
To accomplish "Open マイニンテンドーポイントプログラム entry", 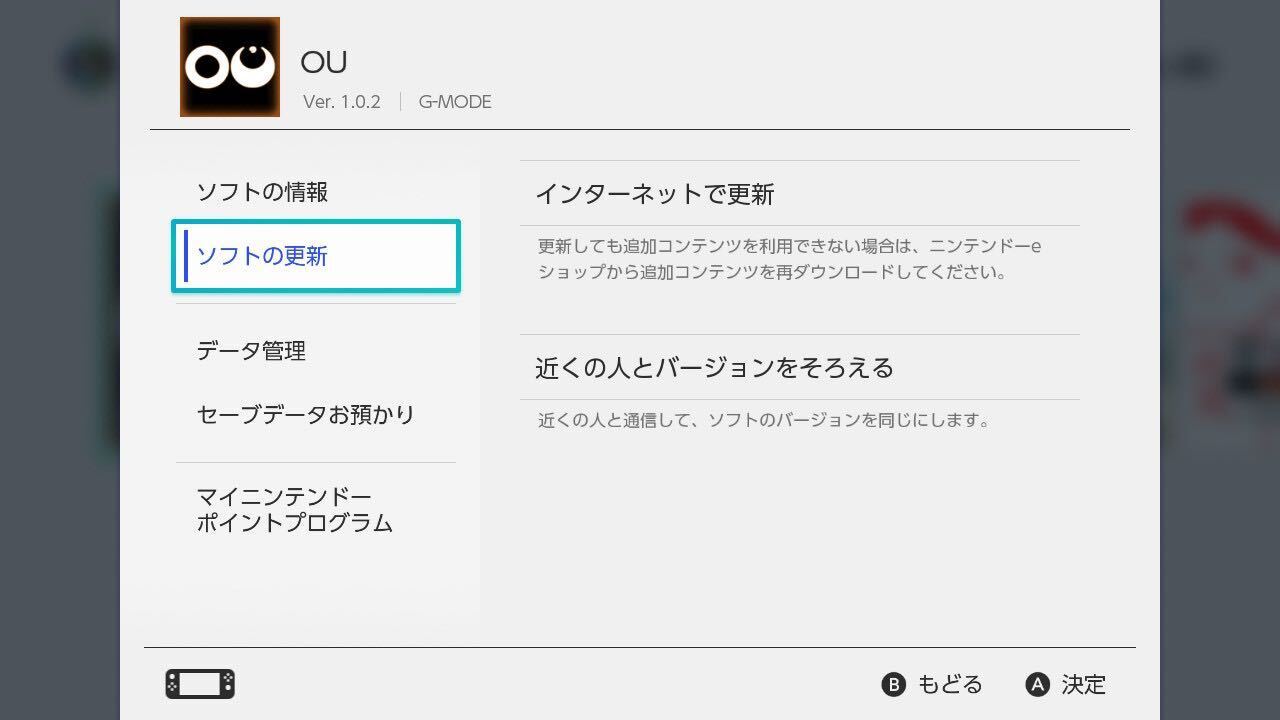I will (295, 510).
